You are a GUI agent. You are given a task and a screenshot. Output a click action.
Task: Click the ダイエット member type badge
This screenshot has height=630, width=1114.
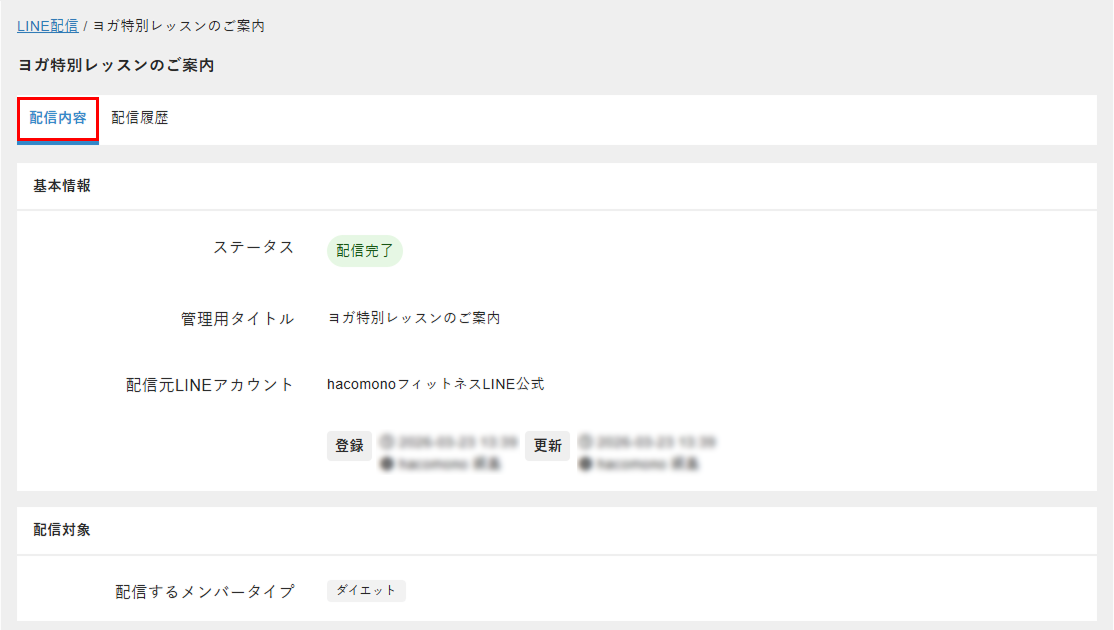tap(366, 590)
